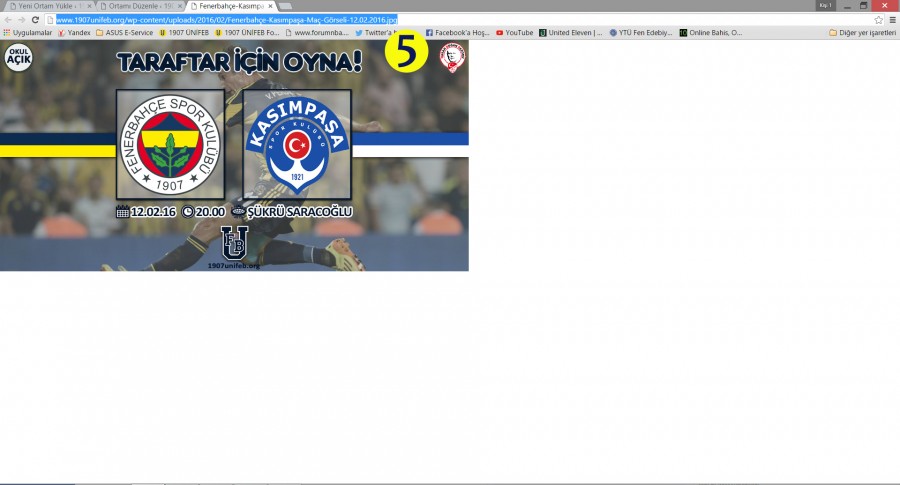Expand the Diğer yer işaretleri folder
The width and height of the screenshot is (900, 485).
pos(861,32)
